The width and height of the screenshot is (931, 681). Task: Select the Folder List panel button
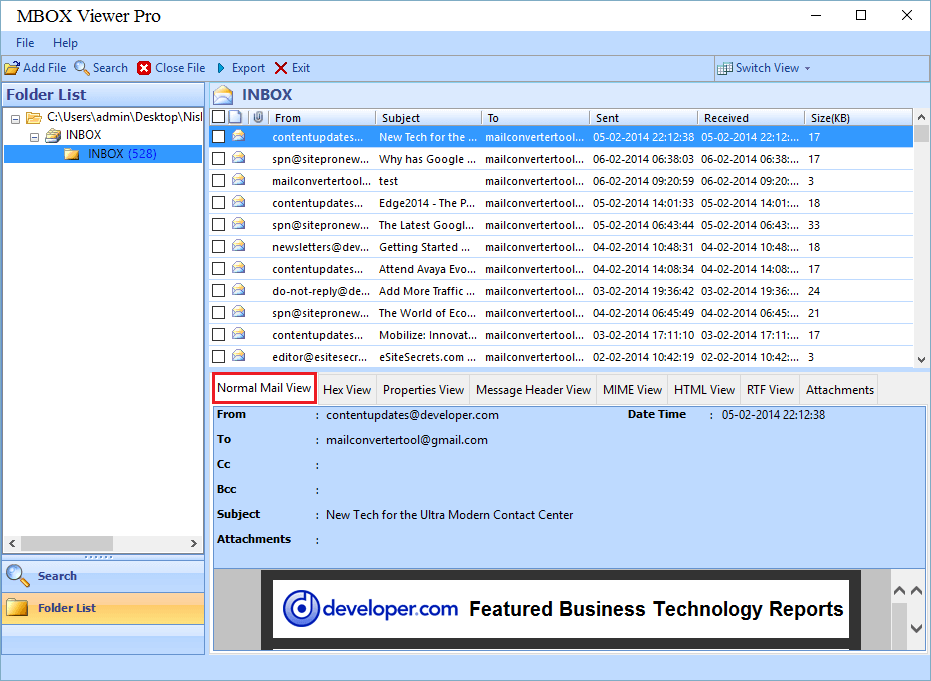(66, 608)
